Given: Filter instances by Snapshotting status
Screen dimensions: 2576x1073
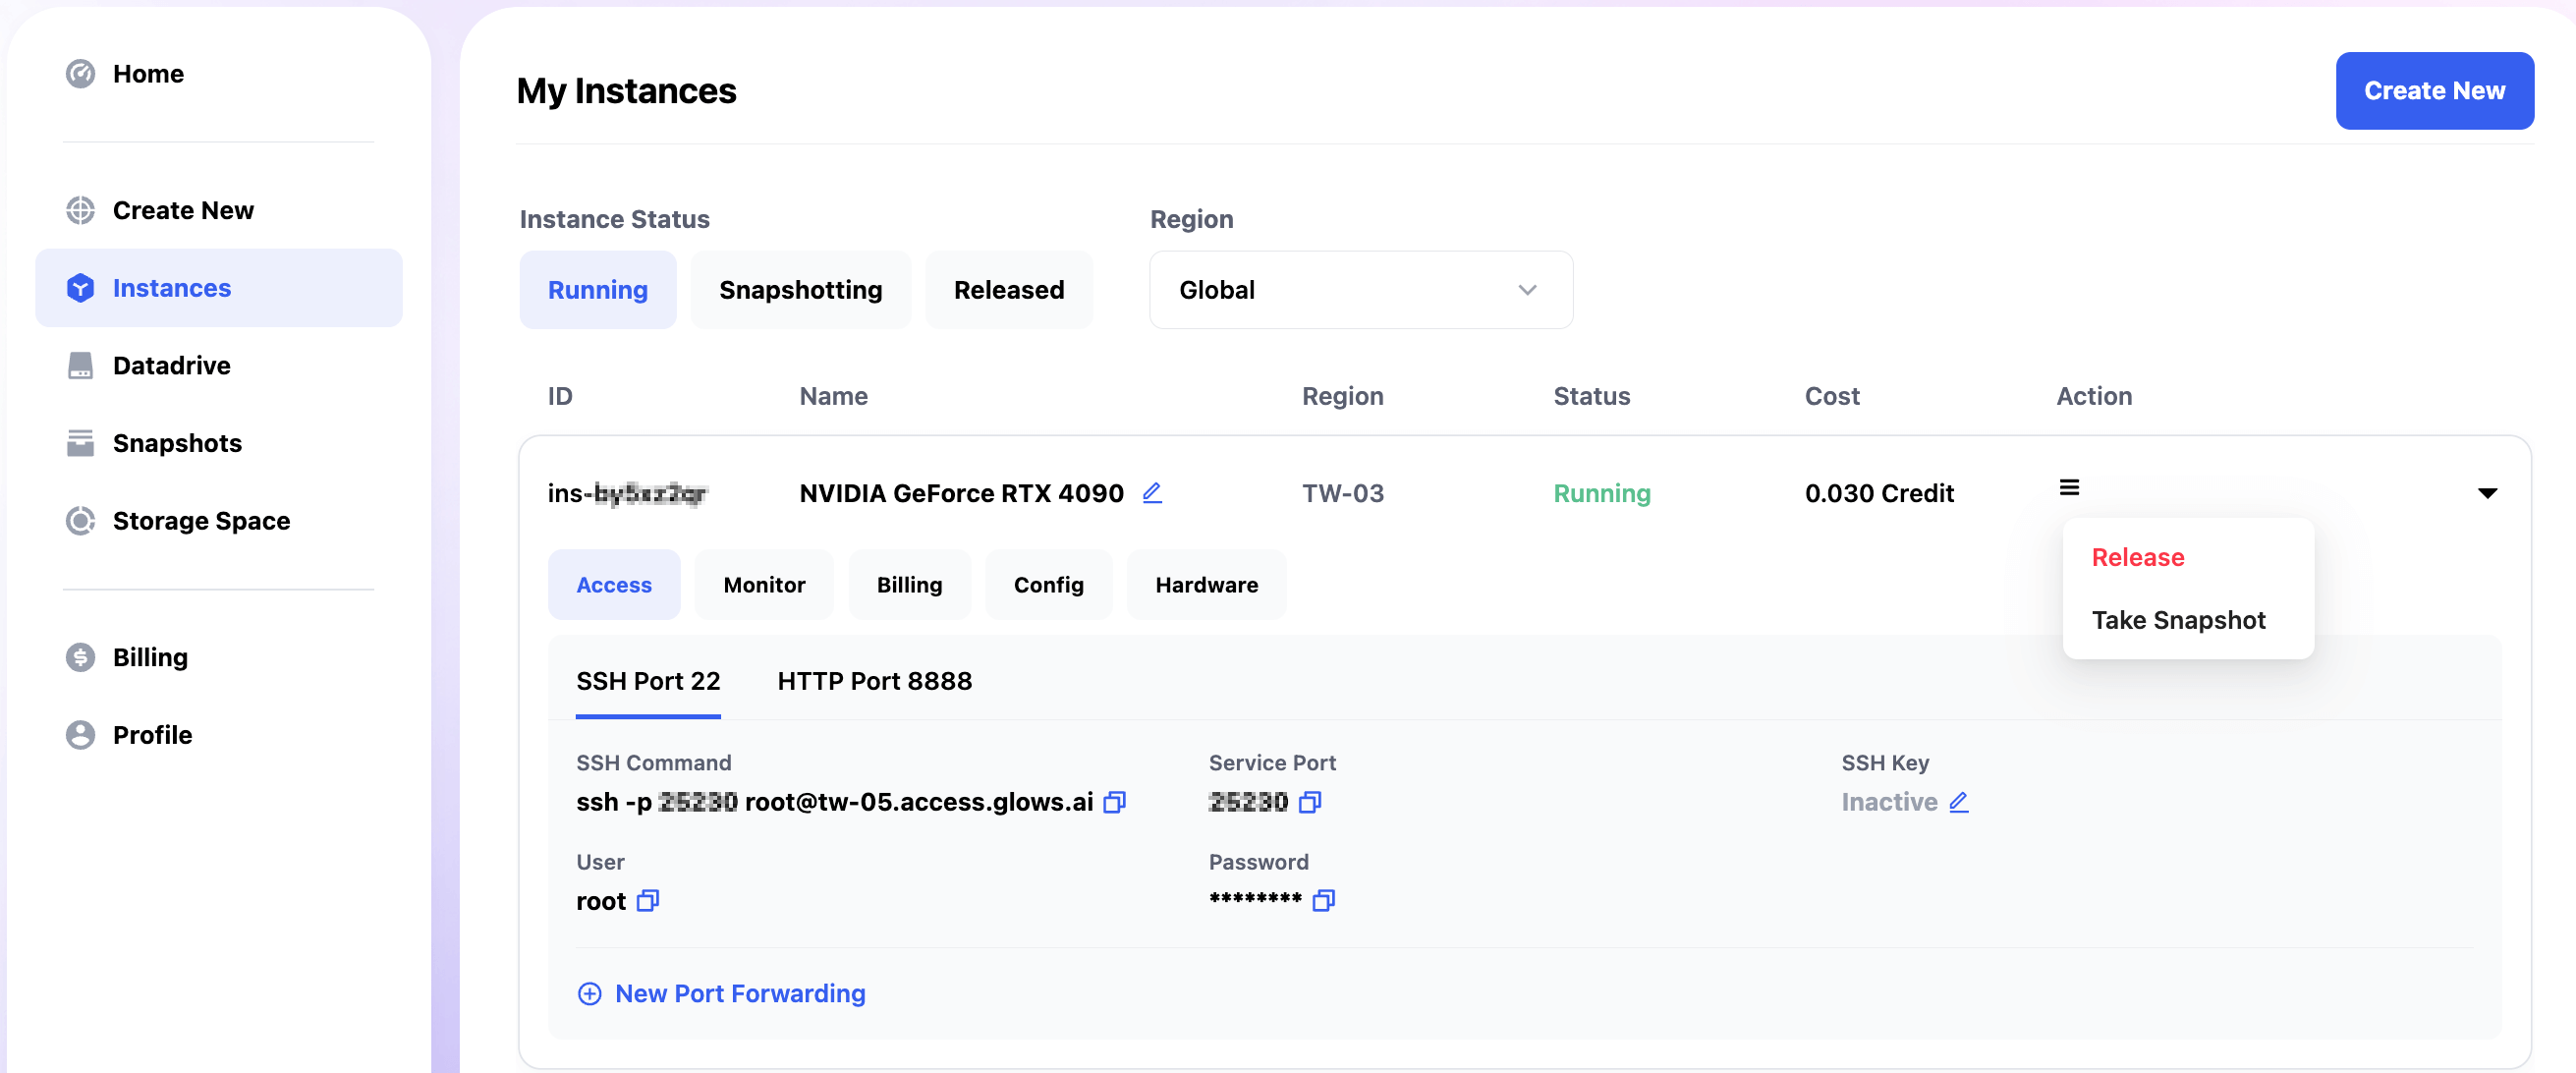Looking at the screenshot, I should (x=800, y=290).
